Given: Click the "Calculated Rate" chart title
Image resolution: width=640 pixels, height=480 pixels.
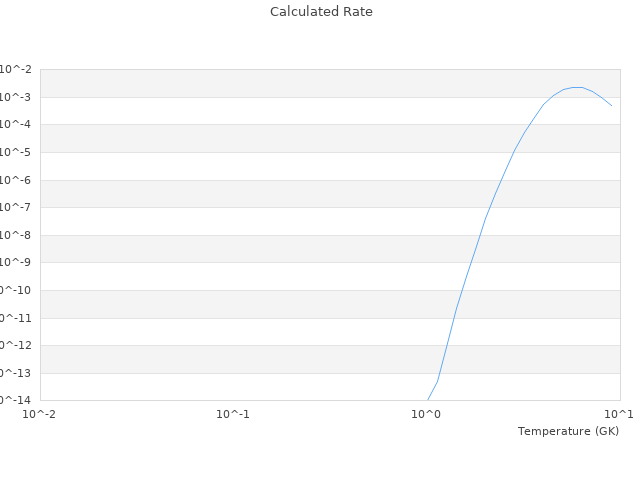Looking at the screenshot, I should coord(320,12).
